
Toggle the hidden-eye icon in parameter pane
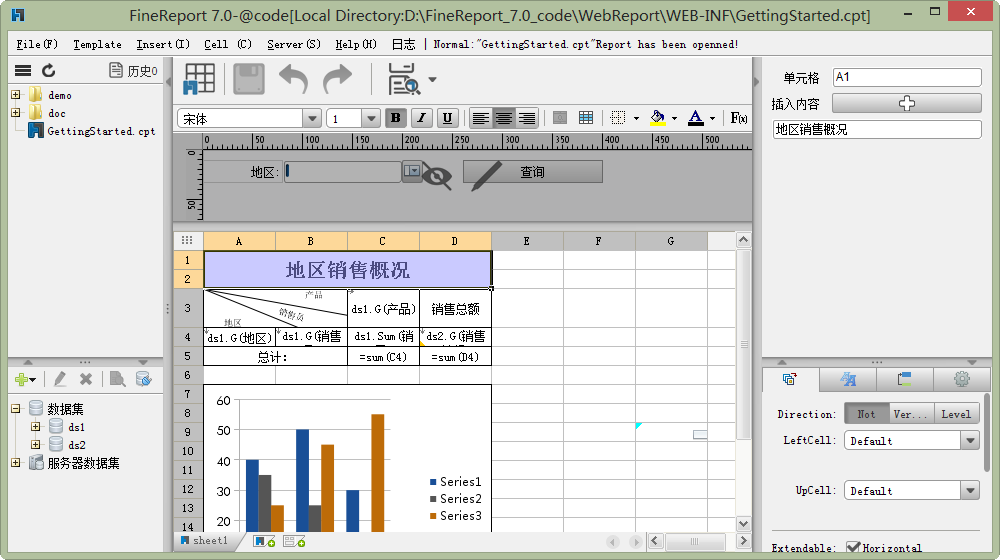pyautogui.click(x=437, y=177)
